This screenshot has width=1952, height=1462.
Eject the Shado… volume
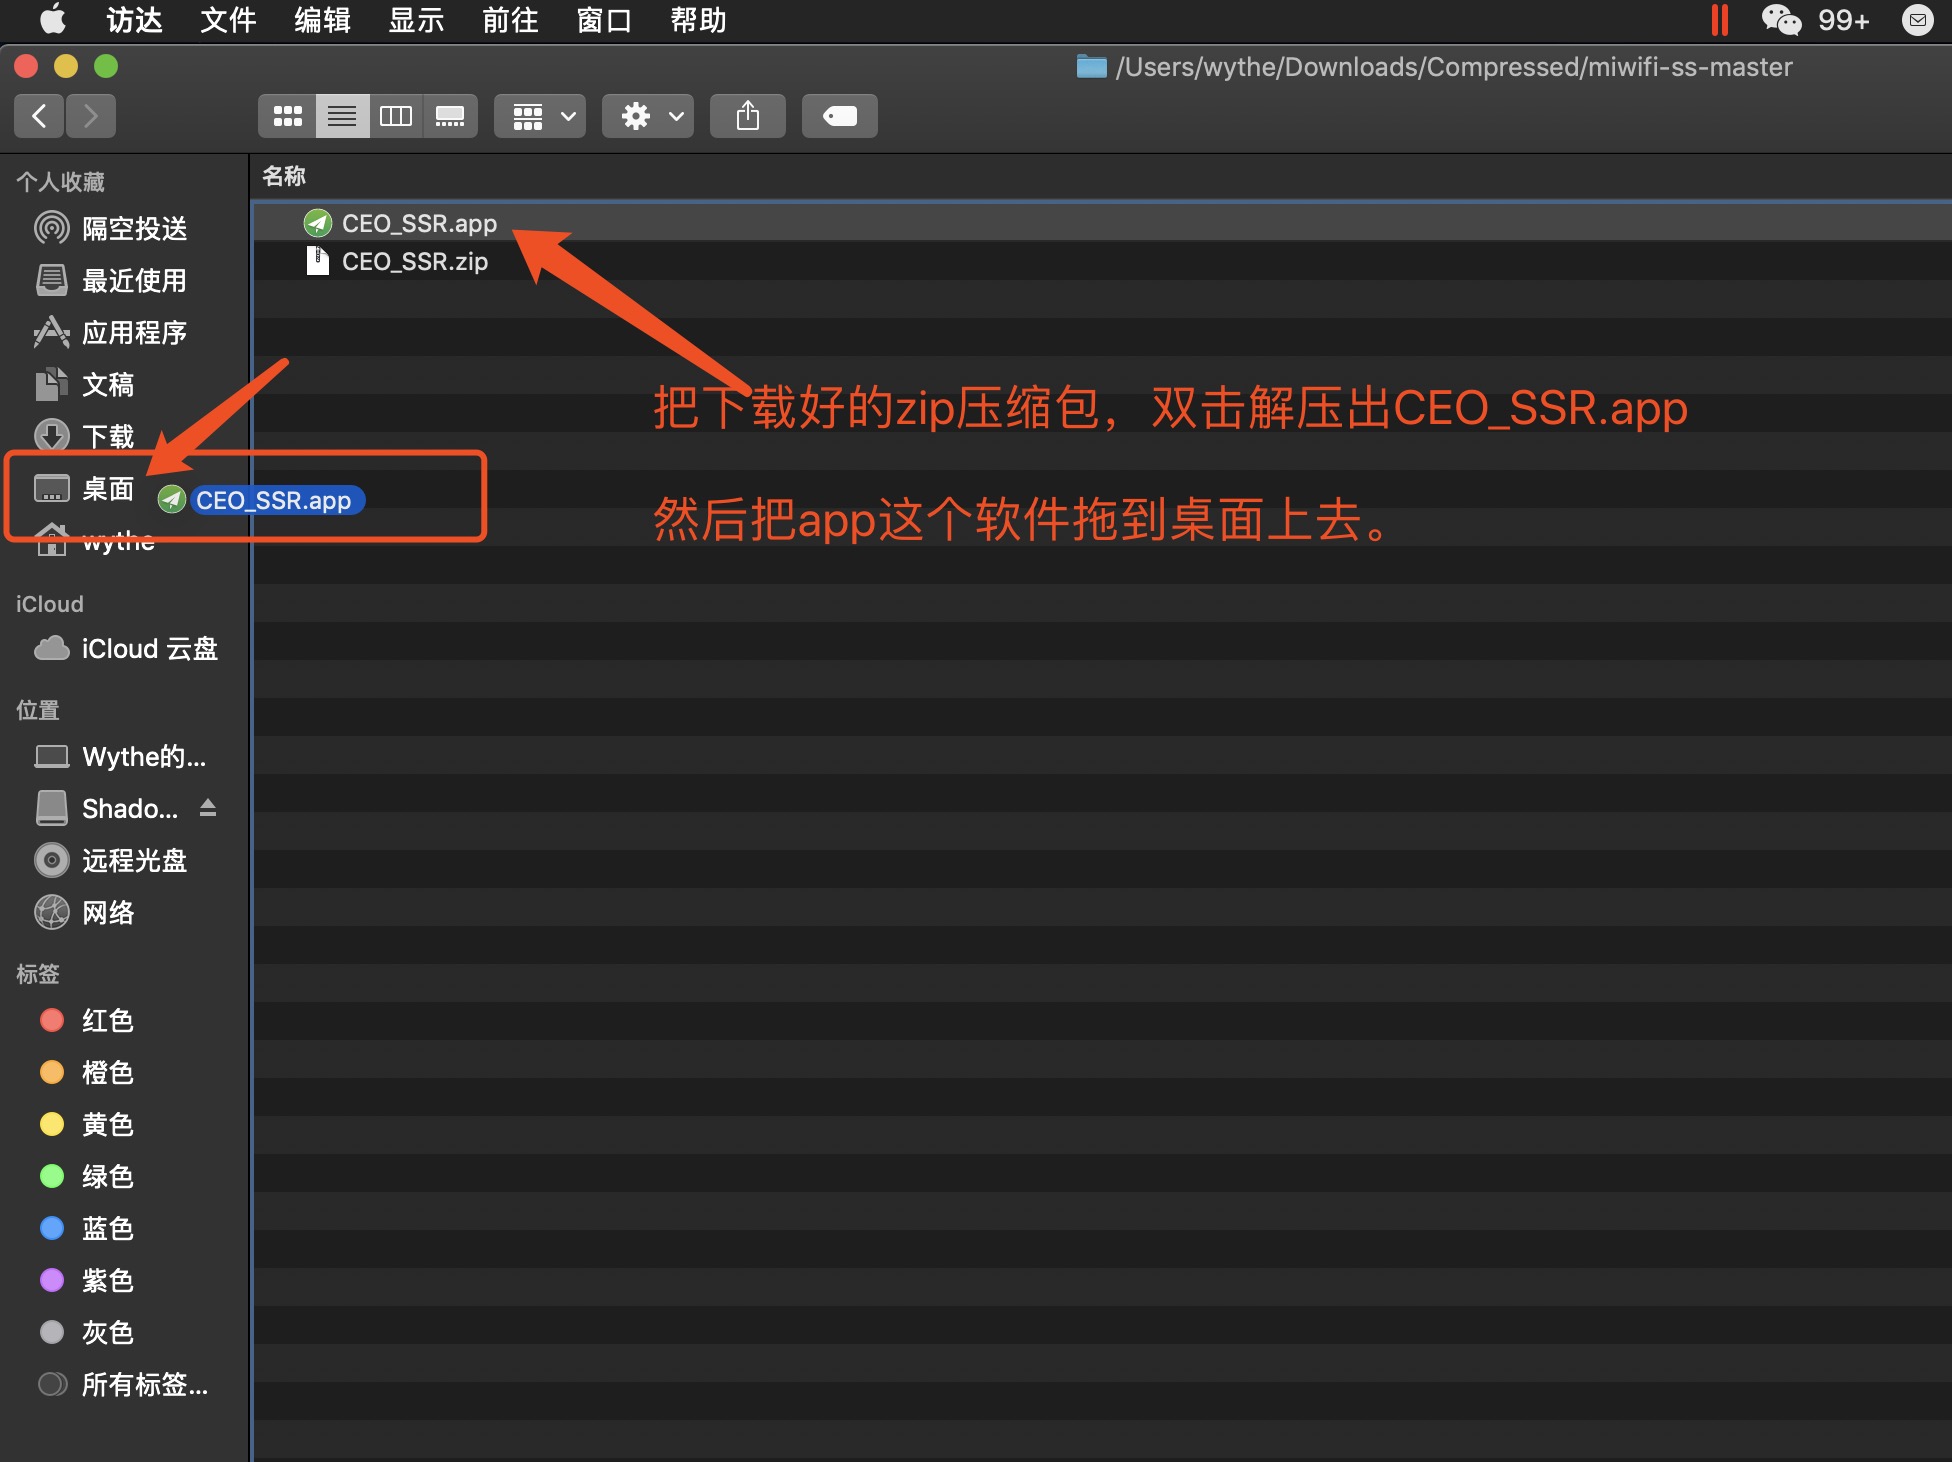click(208, 808)
